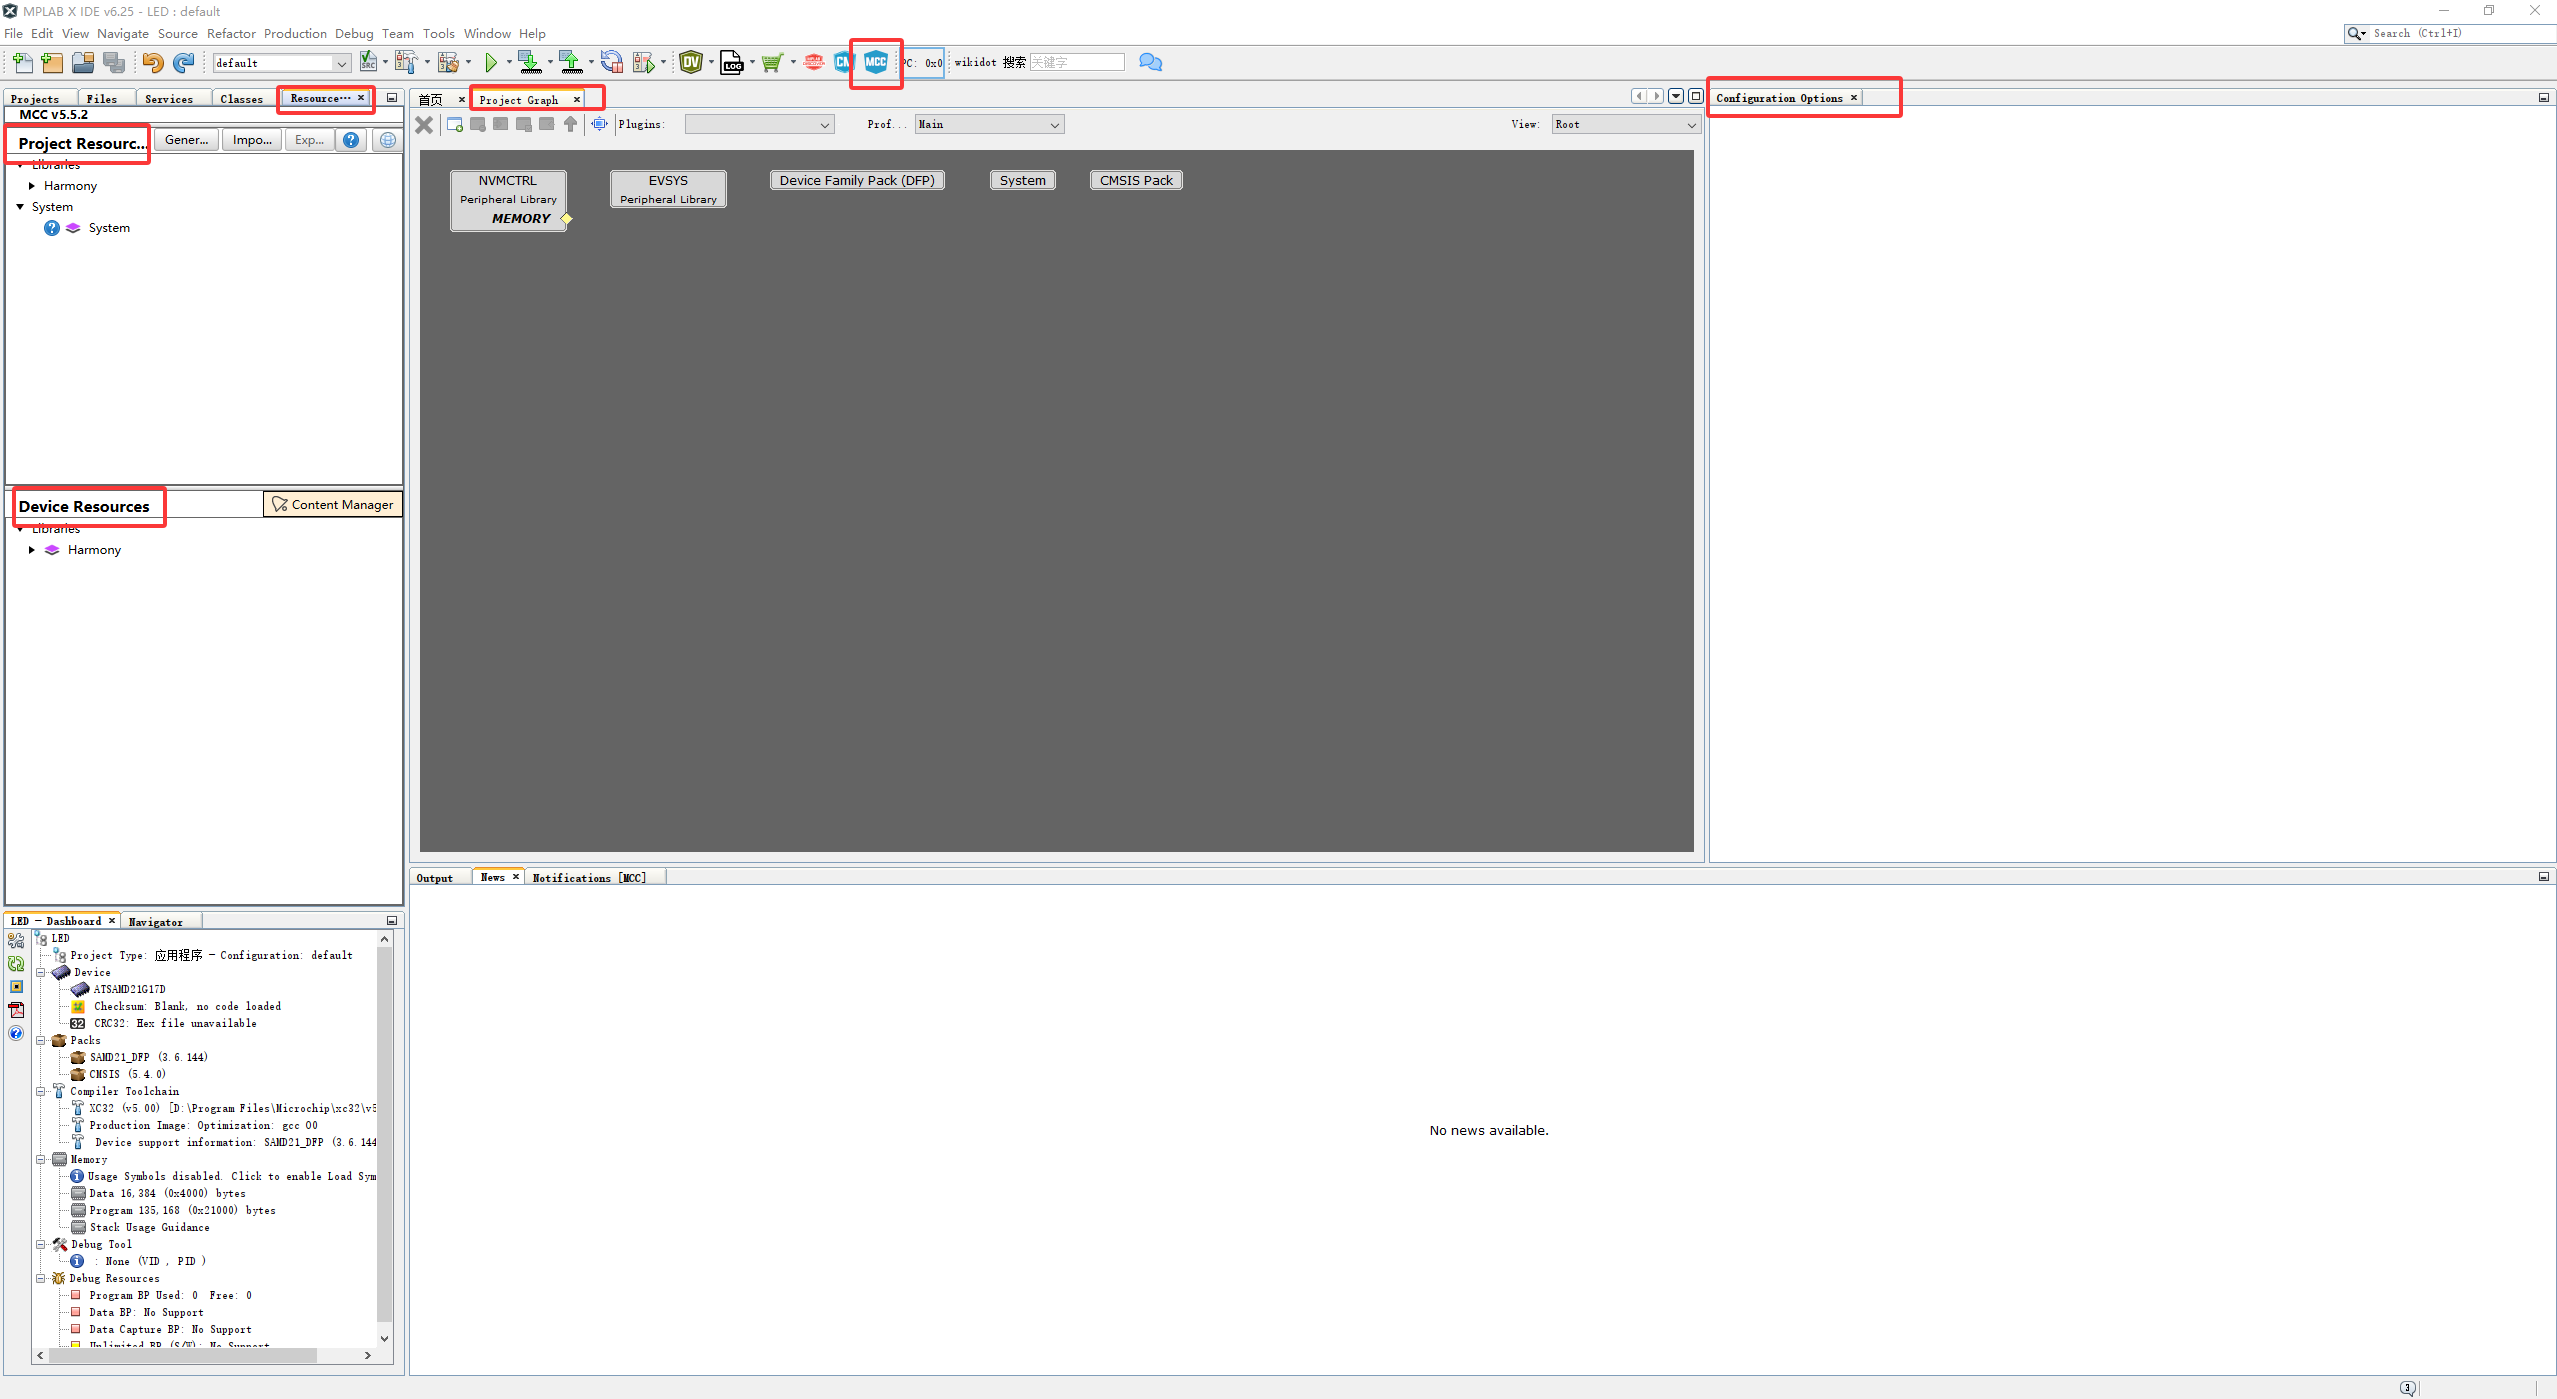The width and height of the screenshot is (2557, 1399).
Task: Click the green Run Project arrow
Action: click(x=491, y=63)
